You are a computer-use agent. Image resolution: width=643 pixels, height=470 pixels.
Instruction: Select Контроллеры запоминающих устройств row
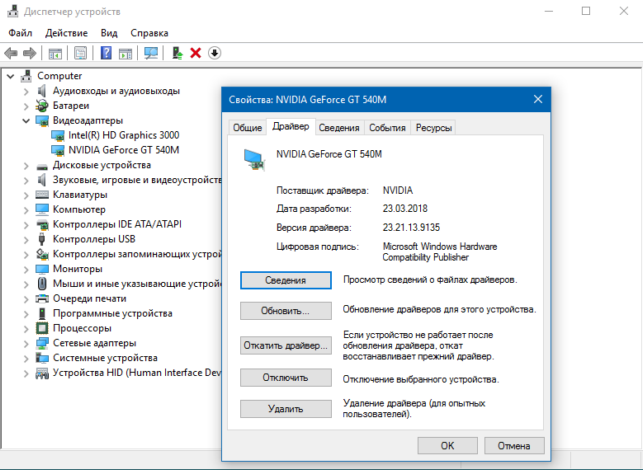pos(137,254)
